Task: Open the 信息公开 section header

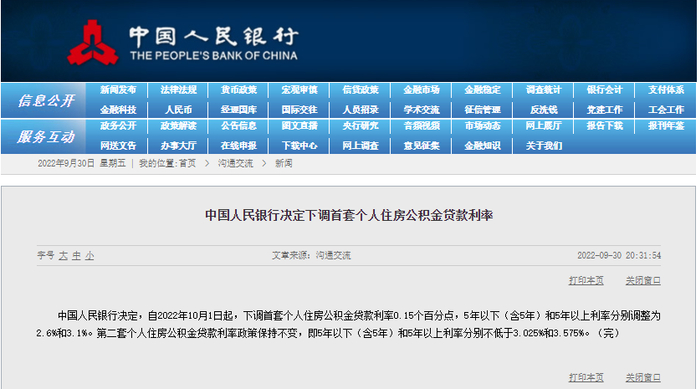Action: 46,100
